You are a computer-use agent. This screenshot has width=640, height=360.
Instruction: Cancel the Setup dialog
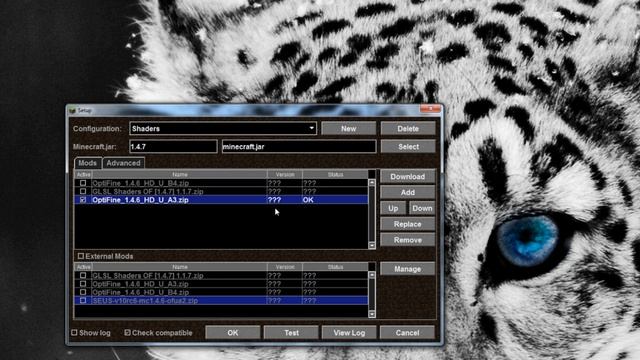coord(407,333)
